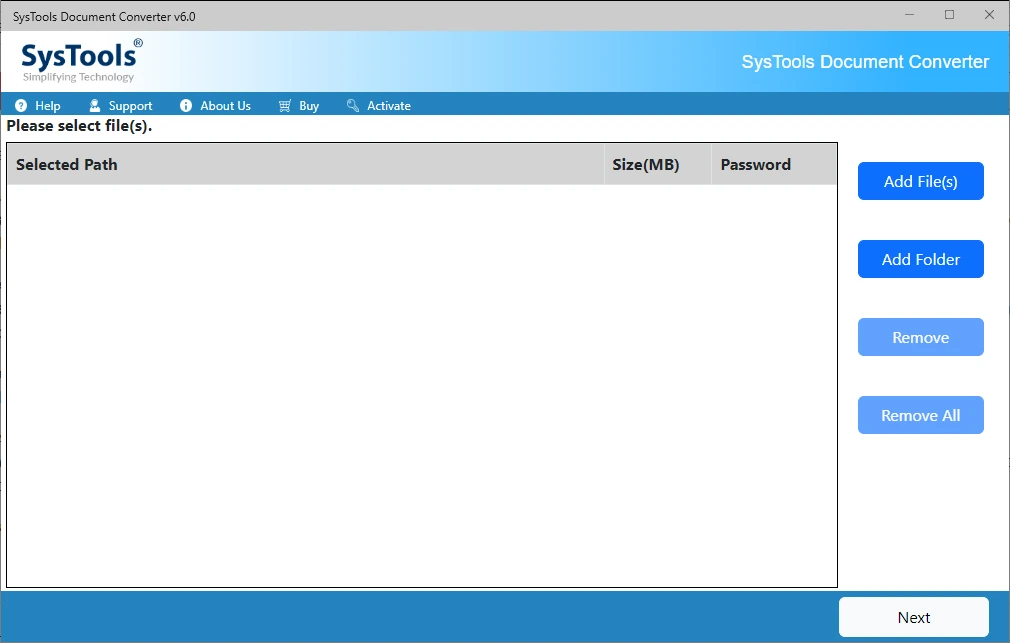Image resolution: width=1010 pixels, height=643 pixels.
Task: Click the Remove All button
Action: (x=920, y=415)
